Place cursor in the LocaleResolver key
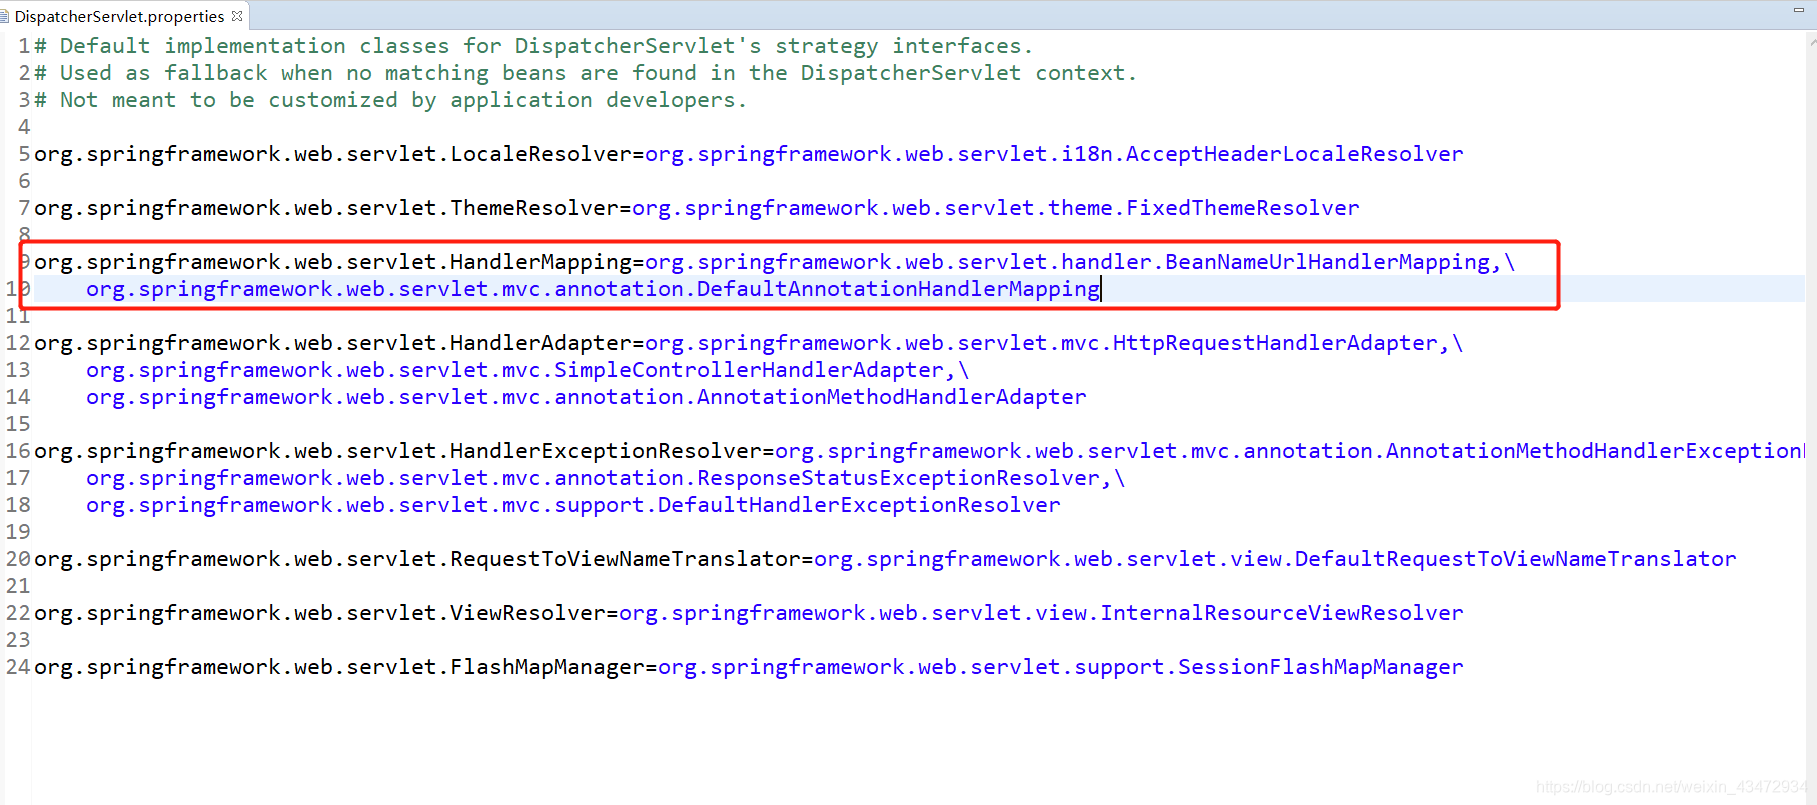The height and width of the screenshot is (805, 1817). point(333,154)
